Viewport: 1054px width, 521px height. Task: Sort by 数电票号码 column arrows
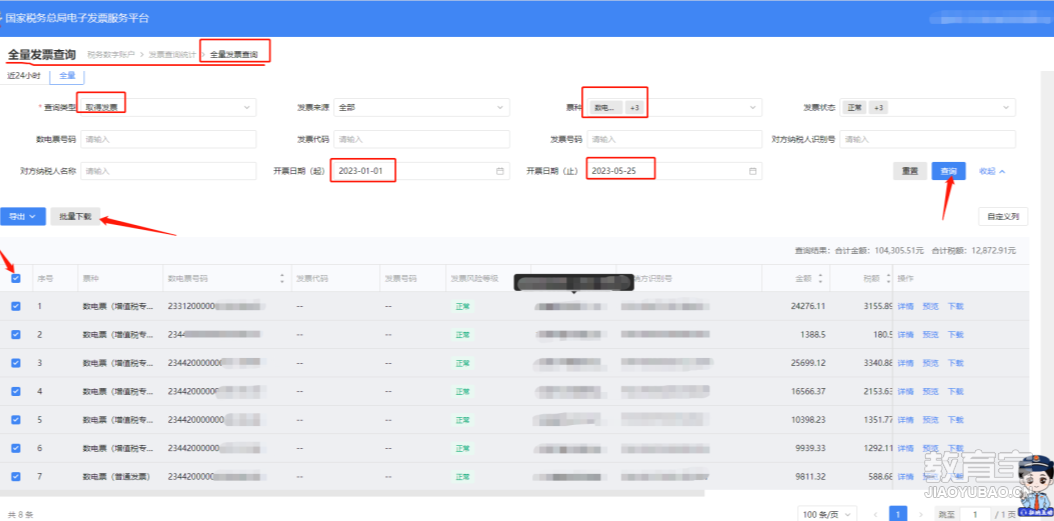pos(282,278)
